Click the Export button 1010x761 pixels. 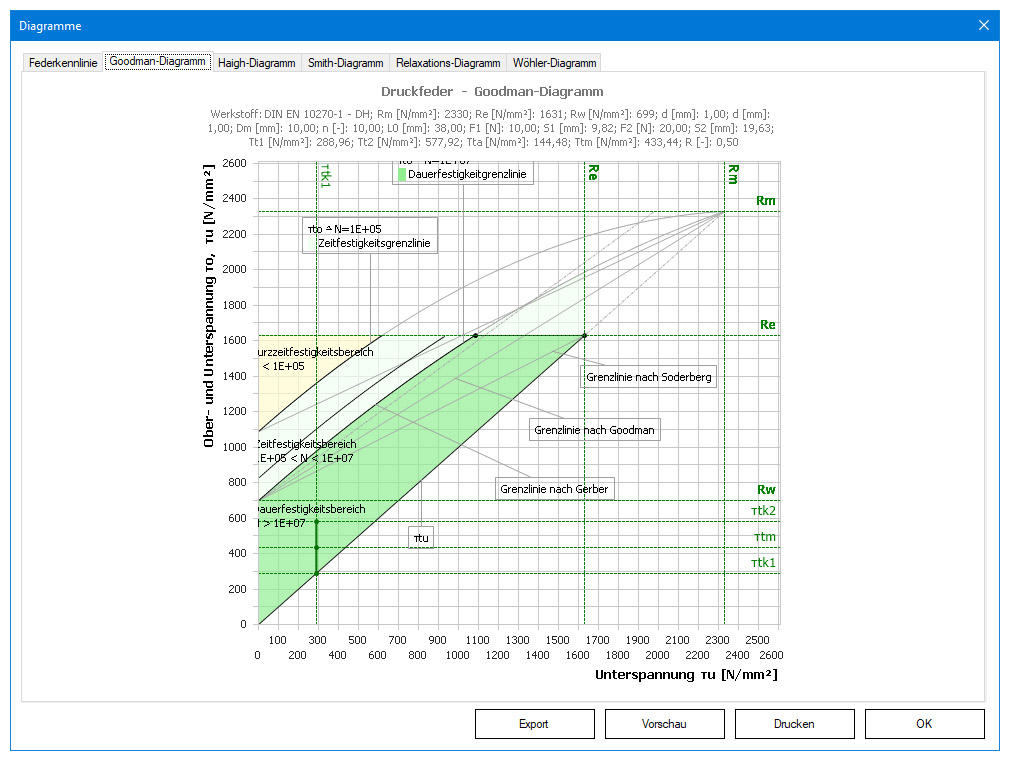click(534, 724)
